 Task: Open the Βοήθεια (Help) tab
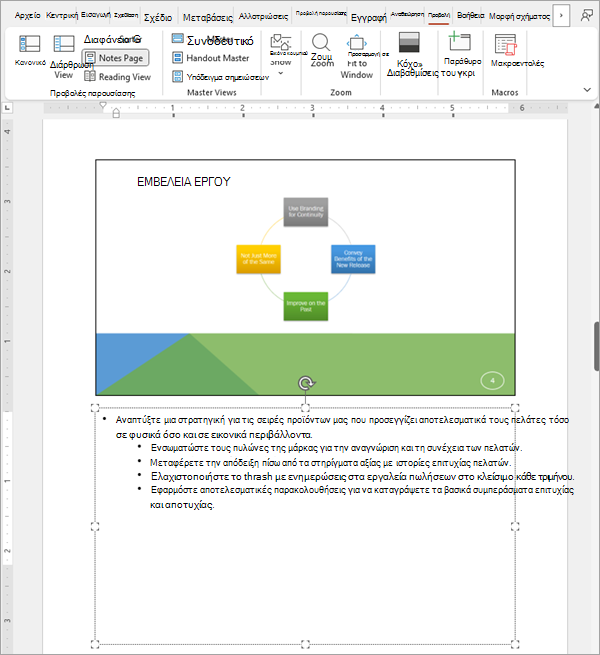coord(470,15)
